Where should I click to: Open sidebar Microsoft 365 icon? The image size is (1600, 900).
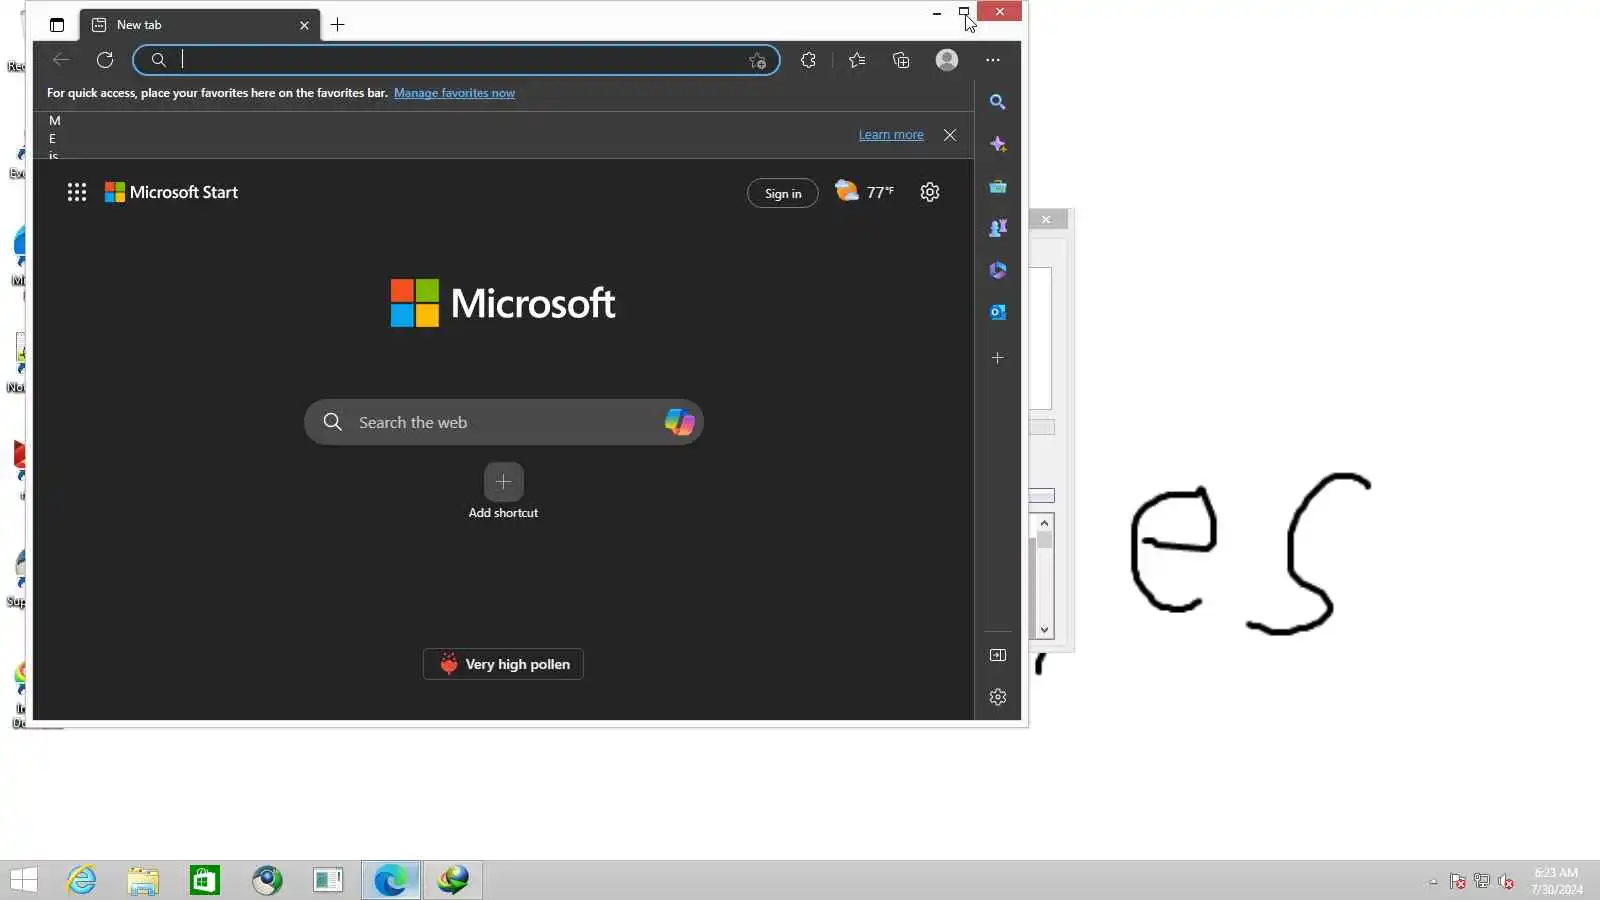pyautogui.click(x=998, y=270)
